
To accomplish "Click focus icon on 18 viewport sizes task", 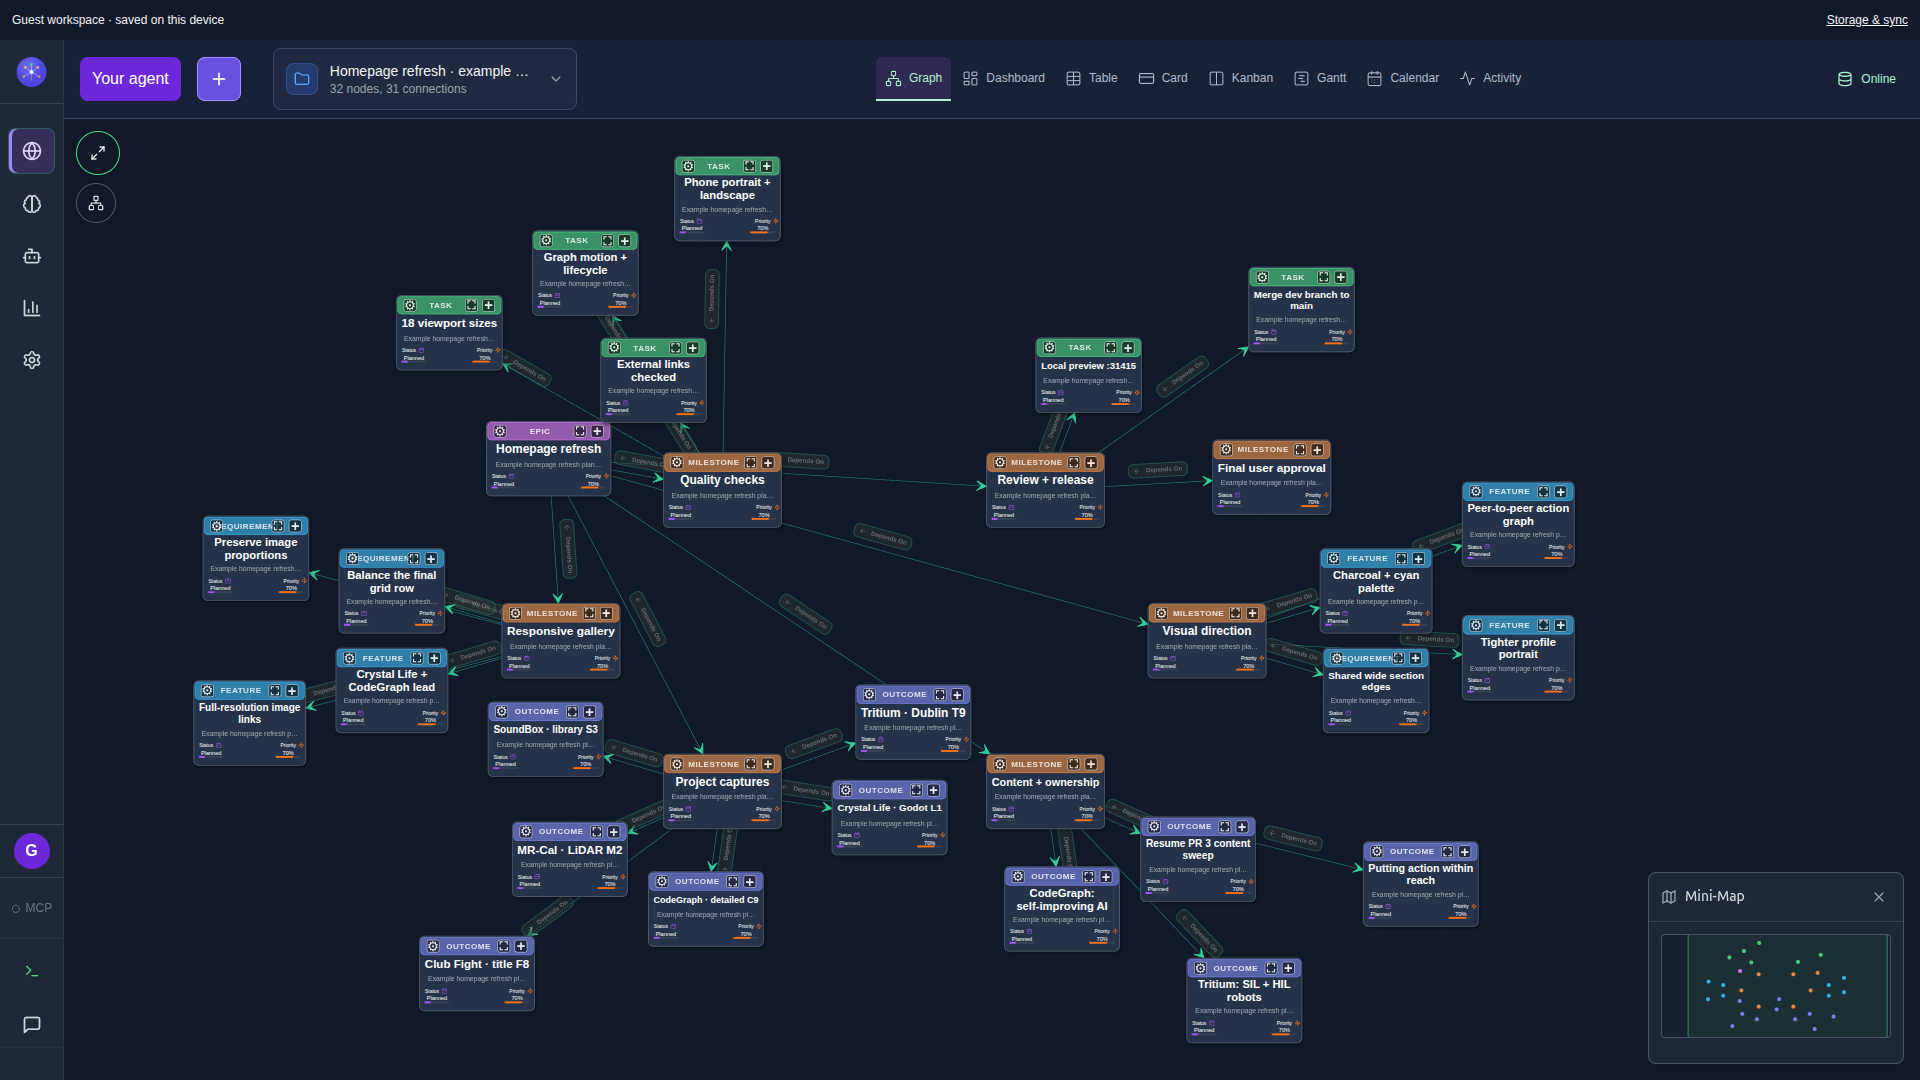I will pos(471,306).
